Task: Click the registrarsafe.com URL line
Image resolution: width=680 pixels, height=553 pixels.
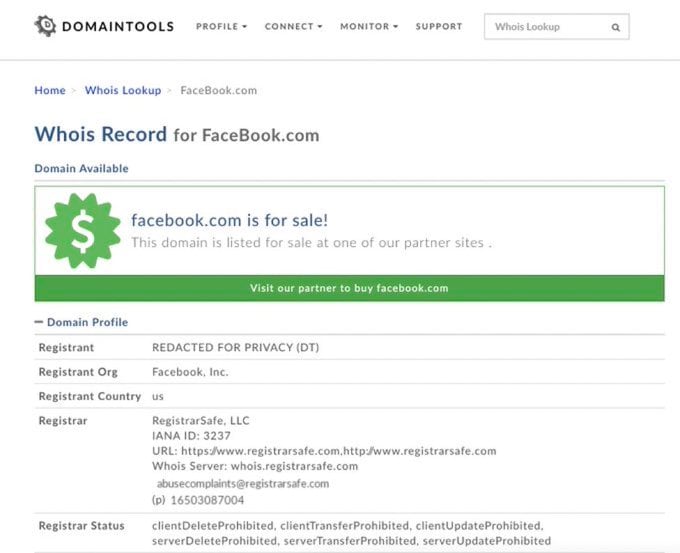Action: click(324, 451)
